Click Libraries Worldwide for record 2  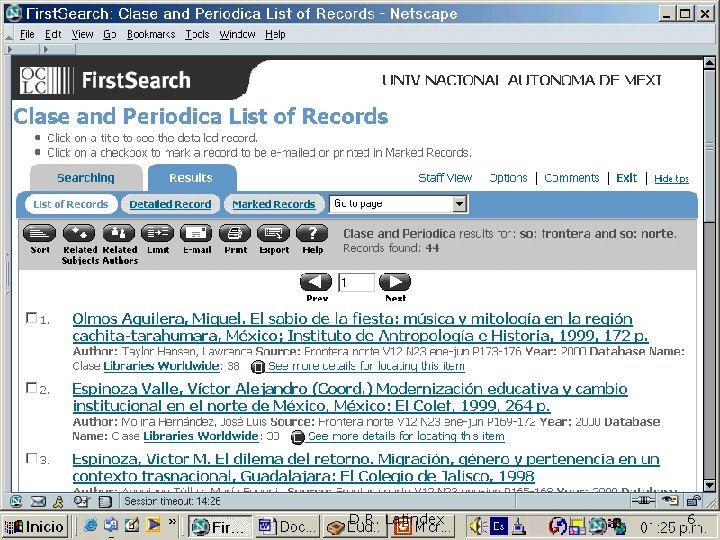click(x=201, y=436)
